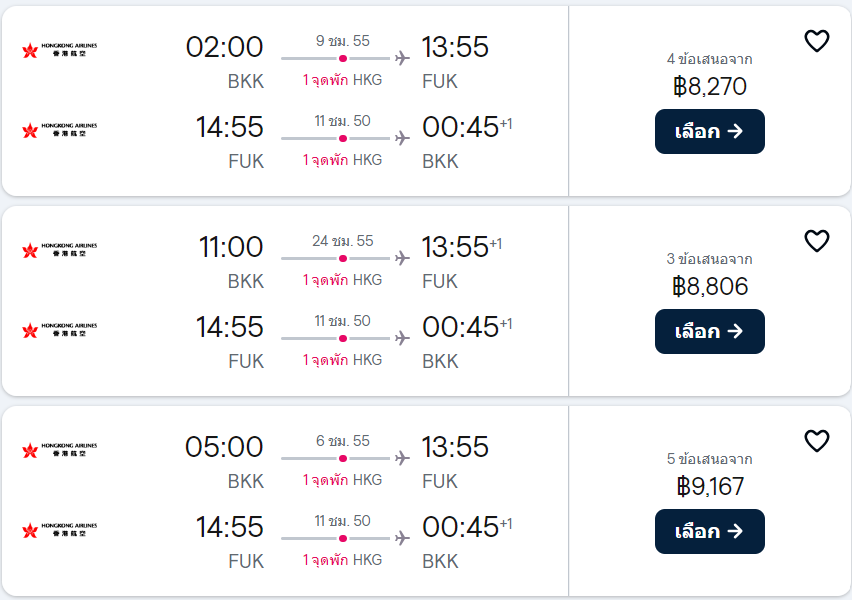The width and height of the screenshot is (852, 600).
Task: Pick the ฿9,167 flight via เลือก button
Action: (x=710, y=532)
